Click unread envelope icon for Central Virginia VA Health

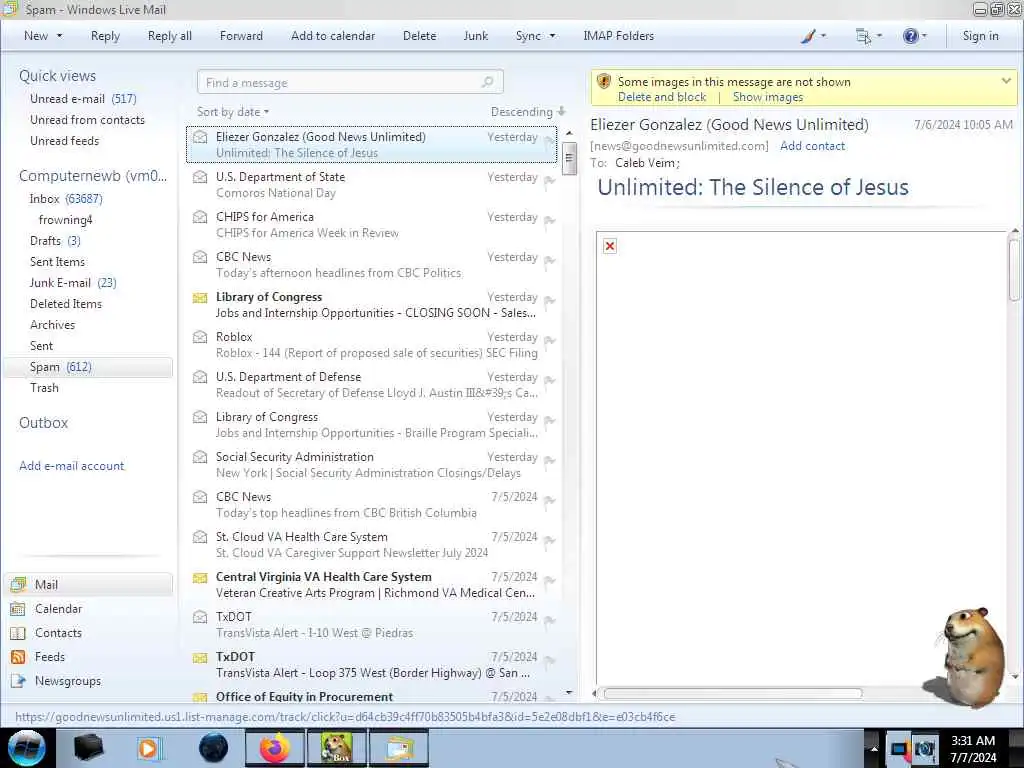(x=200, y=577)
